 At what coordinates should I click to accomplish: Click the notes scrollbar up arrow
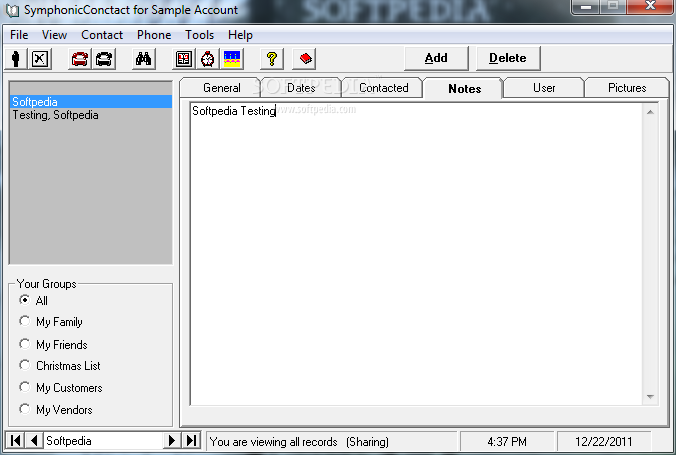[x=650, y=112]
